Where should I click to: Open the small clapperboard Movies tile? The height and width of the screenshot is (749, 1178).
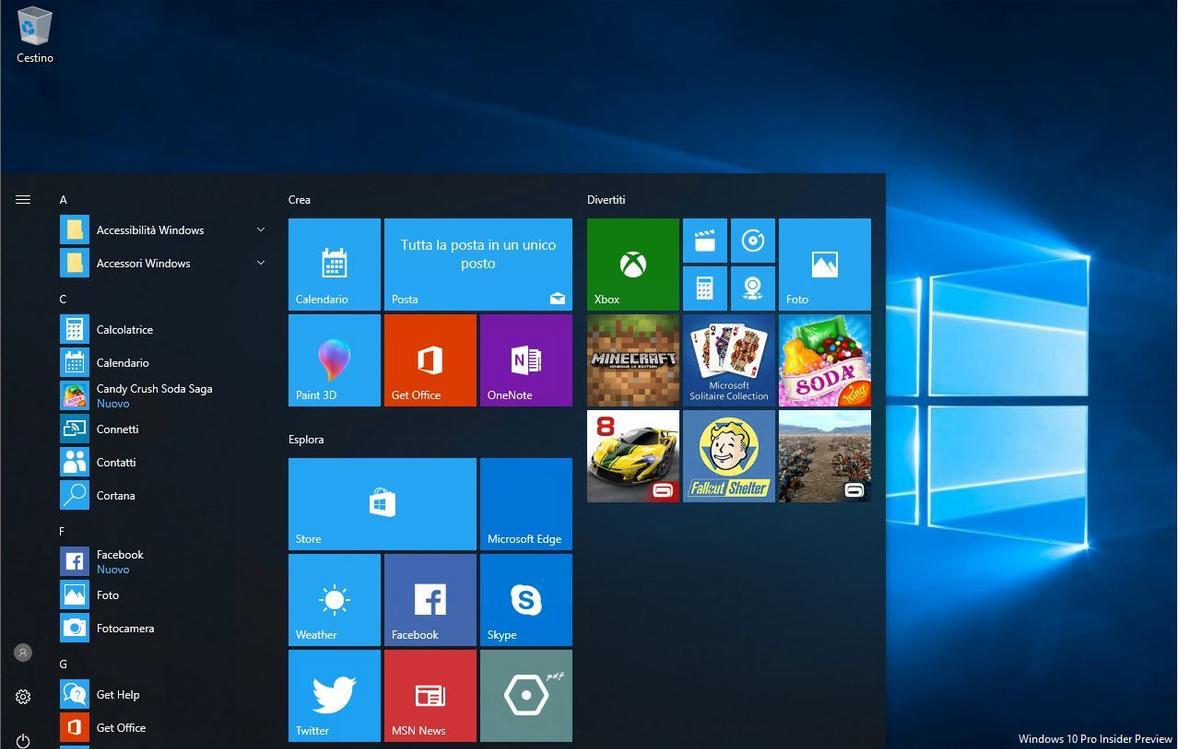point(705,240)
